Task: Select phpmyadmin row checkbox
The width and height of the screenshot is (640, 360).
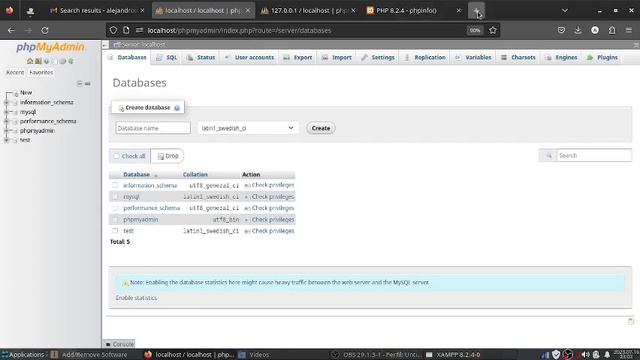Action: click(x=115, y=219)
